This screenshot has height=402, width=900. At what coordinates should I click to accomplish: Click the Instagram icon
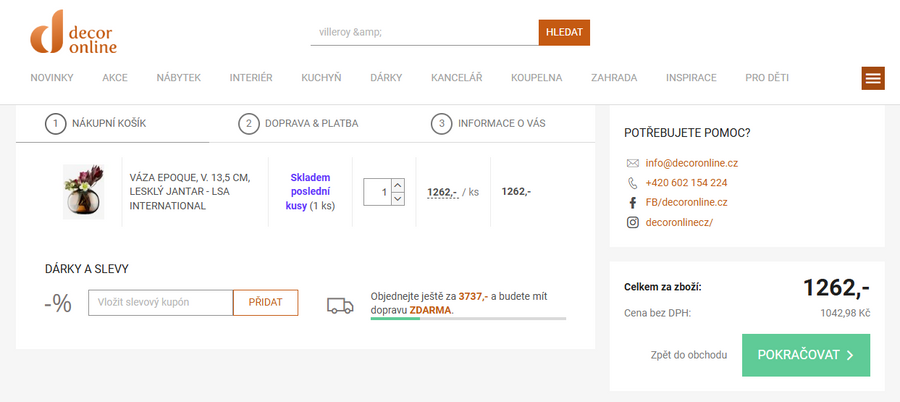(x=632, y=222)
